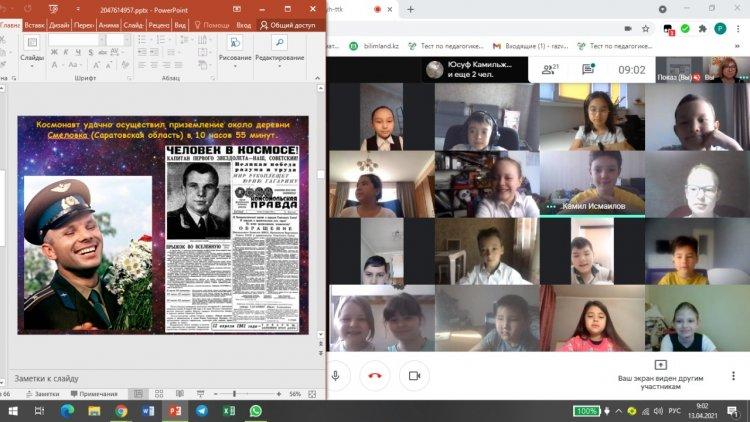
Task: Open Telegram from the taskbar
Action: click(202, 411)
